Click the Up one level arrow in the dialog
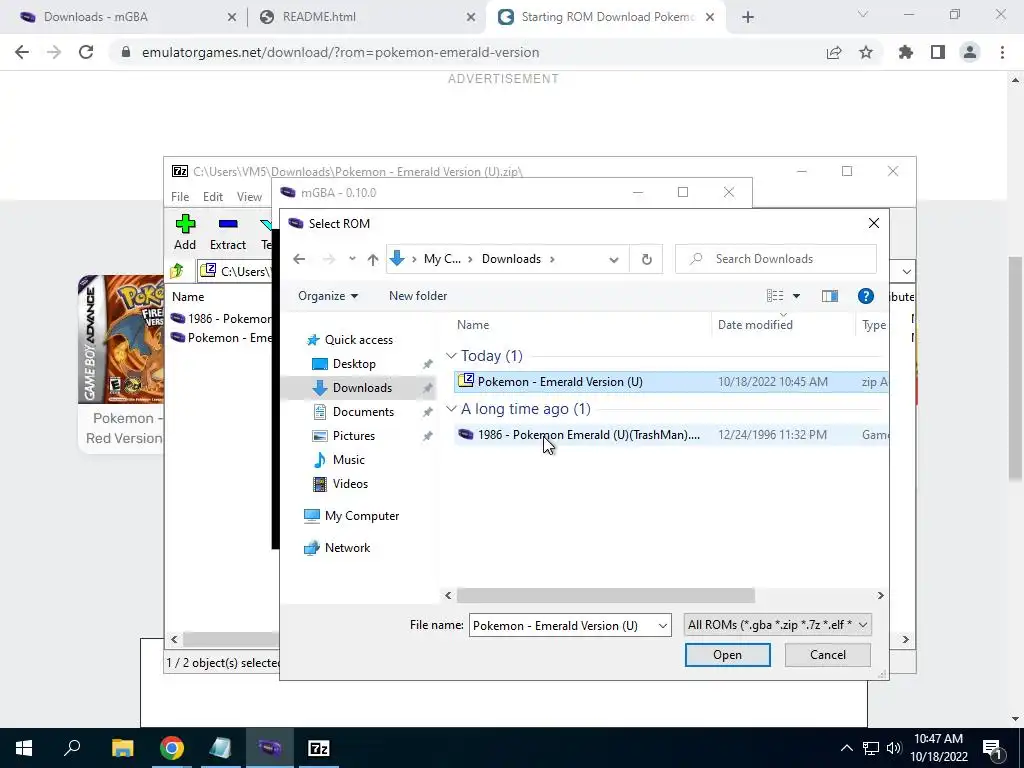The image size is (1024, 768). click(373, 259)
